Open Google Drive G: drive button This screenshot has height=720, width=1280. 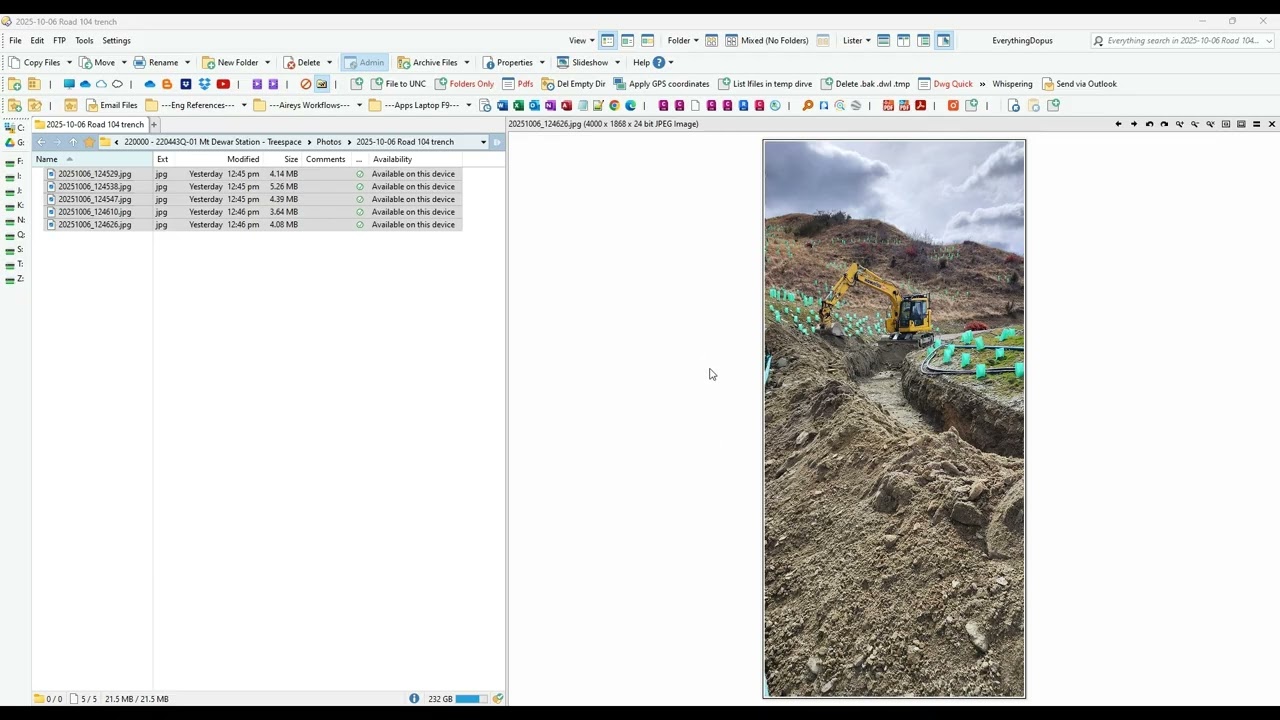pos(14,142)
